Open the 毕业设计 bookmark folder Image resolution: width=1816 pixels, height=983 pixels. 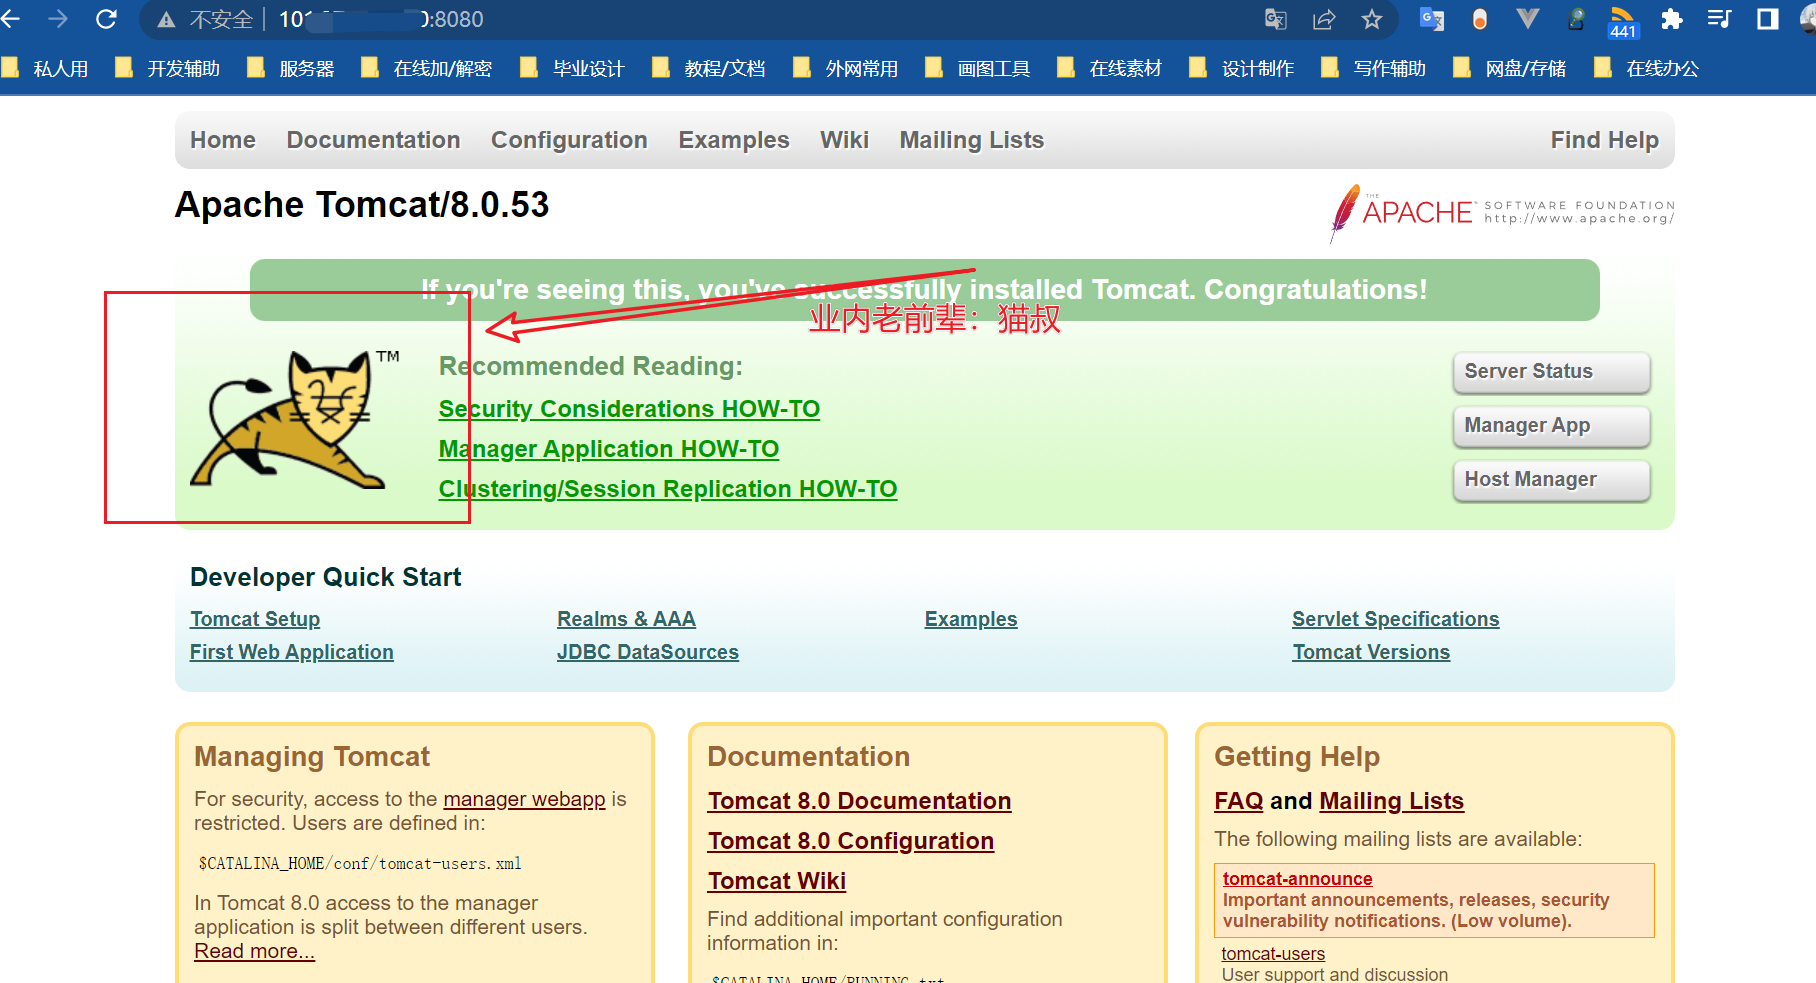pyautogui.click(x=573, y=68)
